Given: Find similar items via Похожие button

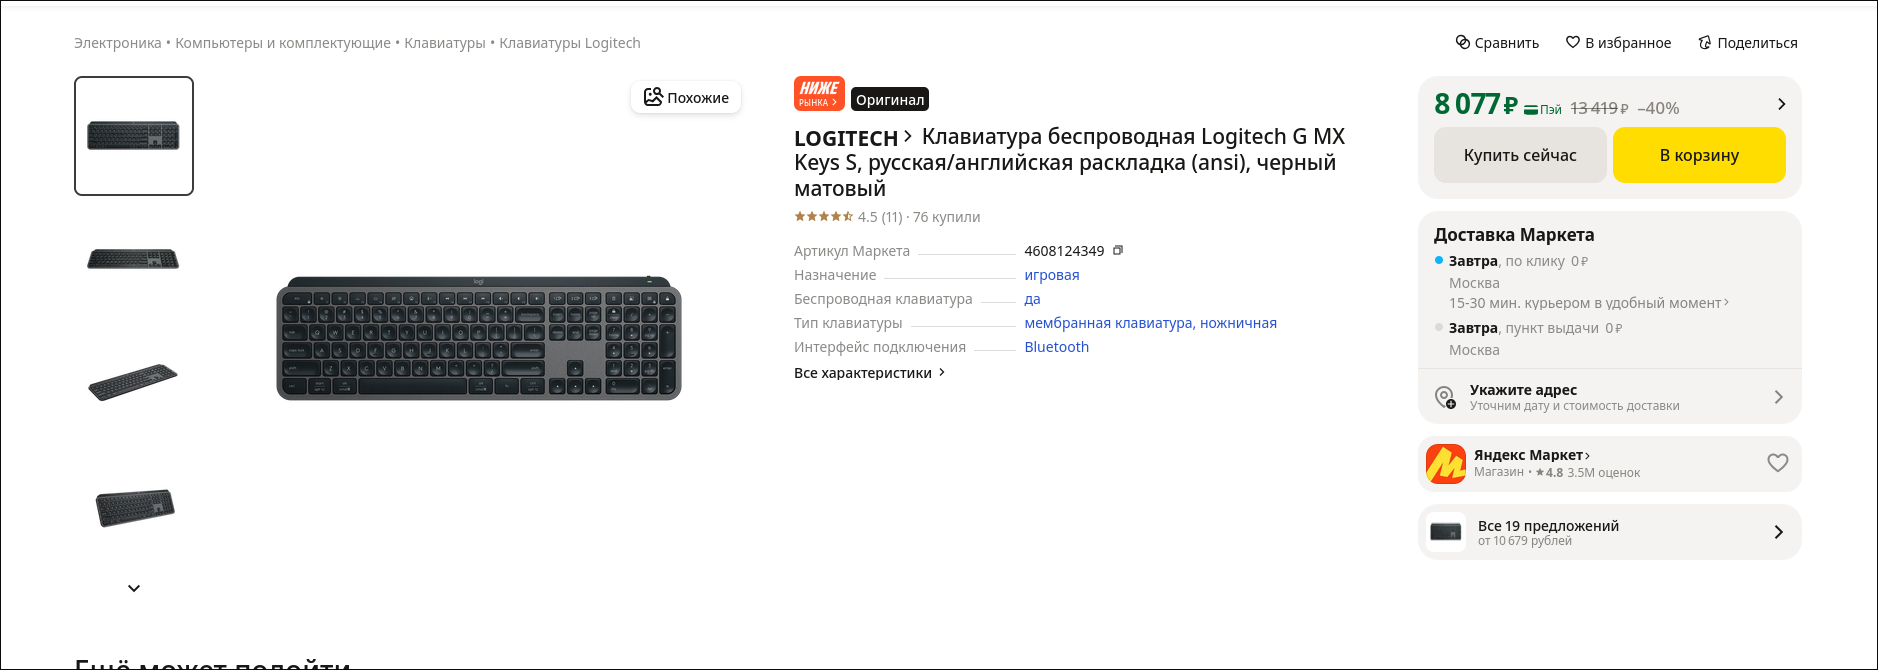Looking at the screenshot, I should [x=686, y=97].
